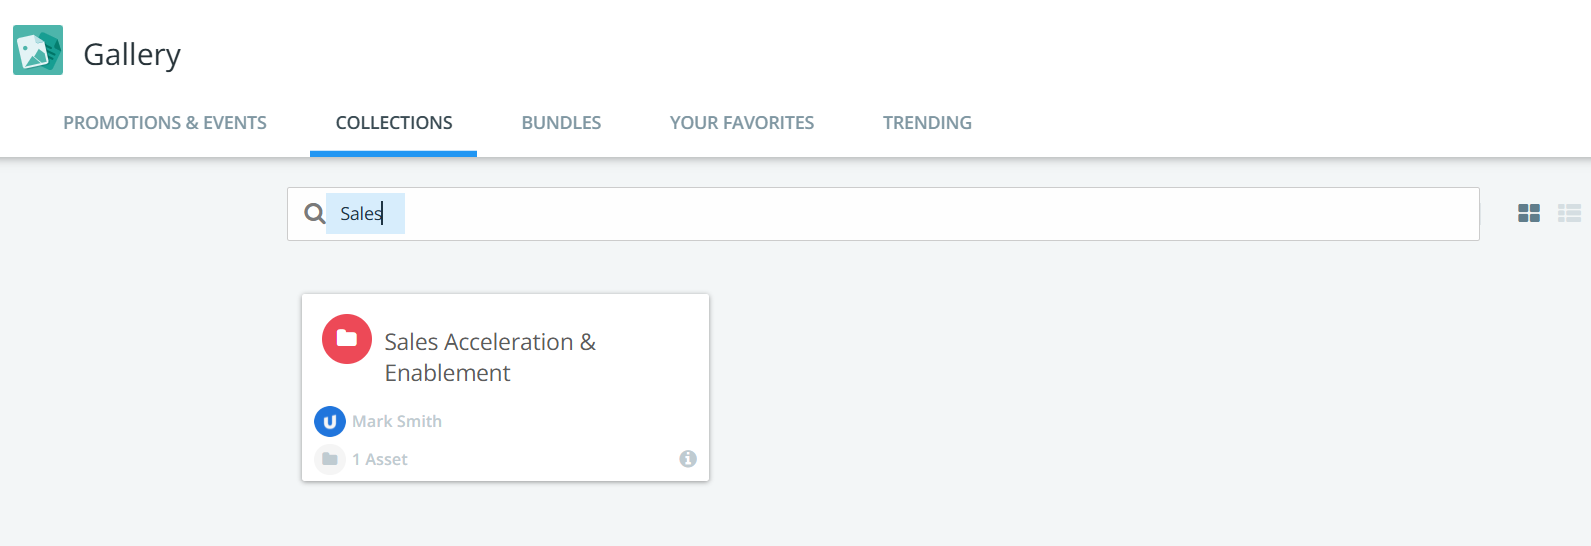The image size is (1591, 546).
Task: Click the "1 Asset" count label
Action: [380, 460]
